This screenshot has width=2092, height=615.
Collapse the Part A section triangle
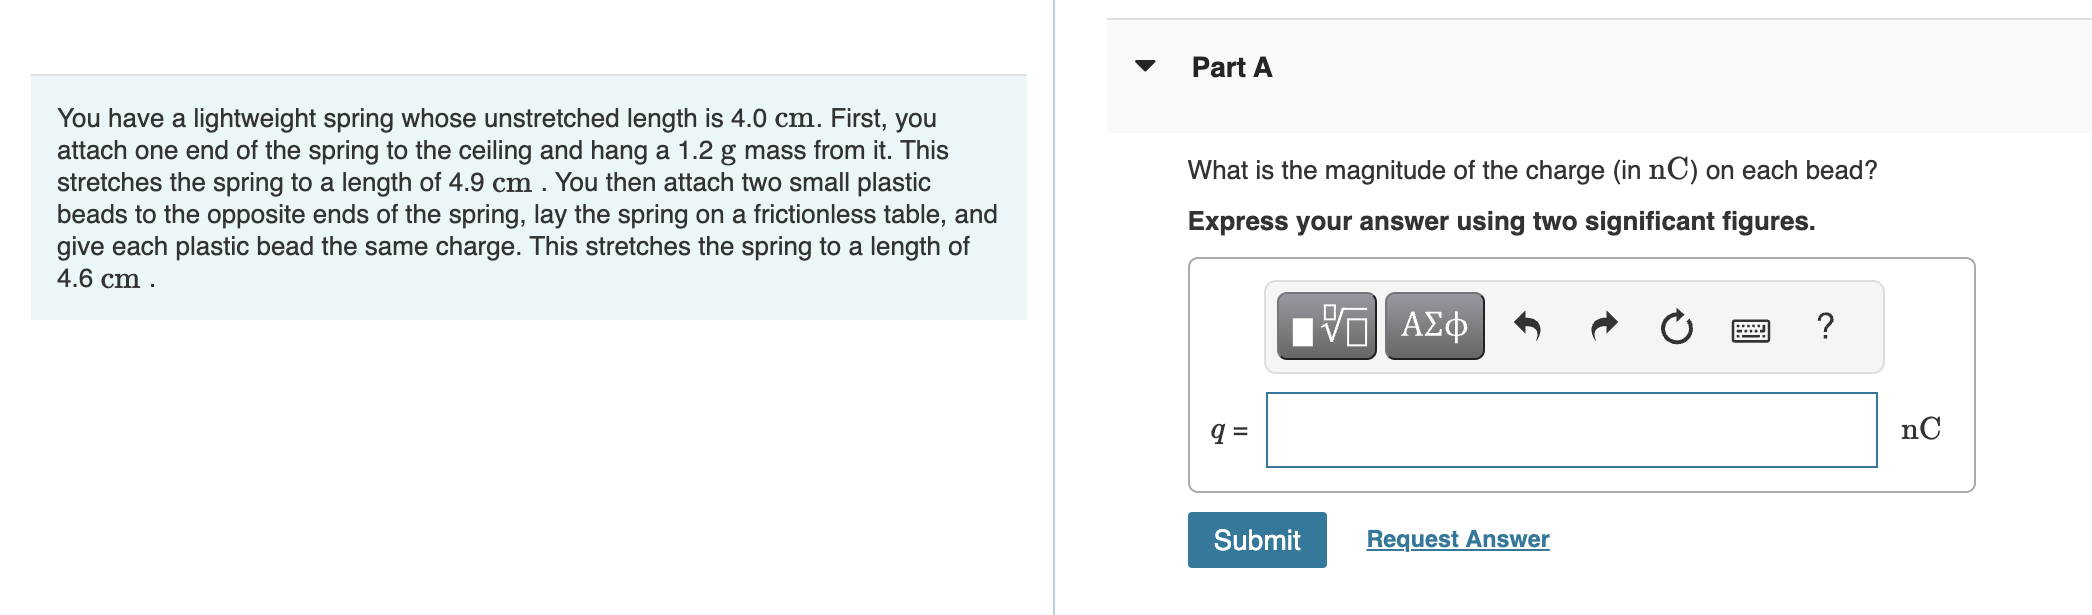(1145, 66)
